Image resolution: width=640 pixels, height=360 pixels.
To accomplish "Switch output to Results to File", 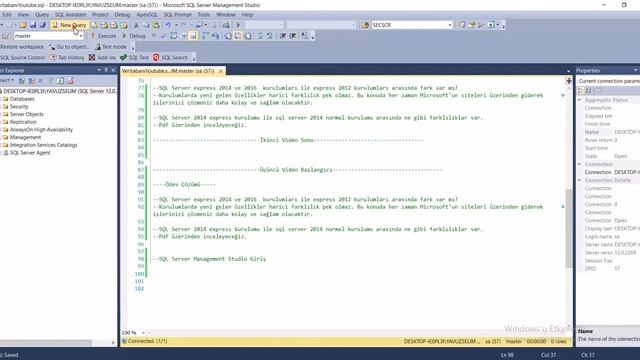I will click(248, 36).
